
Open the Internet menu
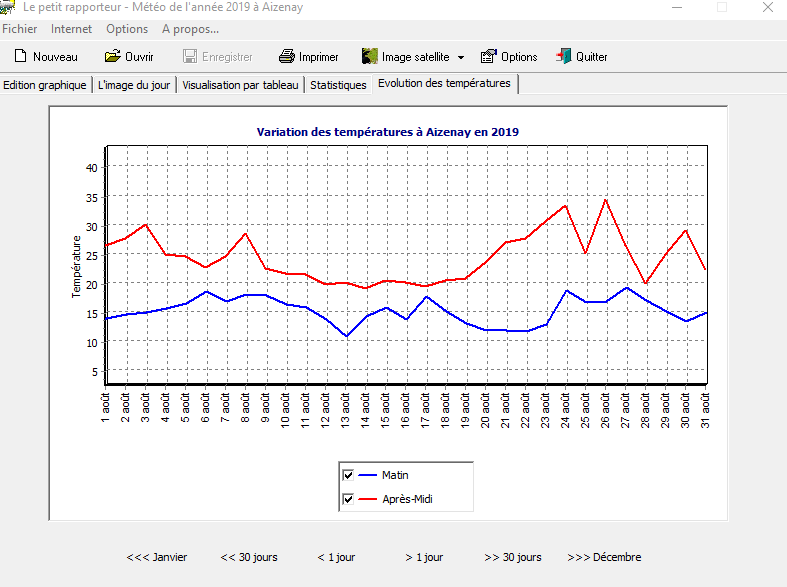(x=71, y=29)
